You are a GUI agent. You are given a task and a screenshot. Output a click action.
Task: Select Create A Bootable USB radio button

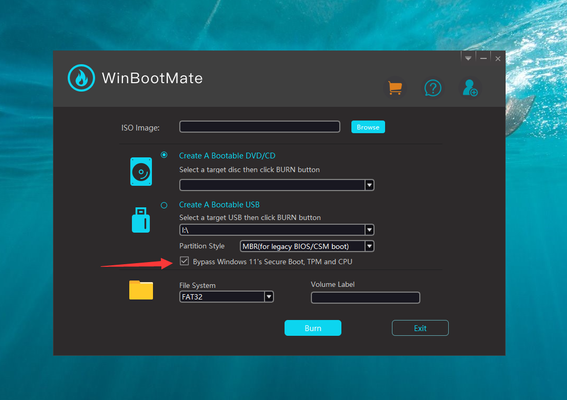click(x=164, y=205)
